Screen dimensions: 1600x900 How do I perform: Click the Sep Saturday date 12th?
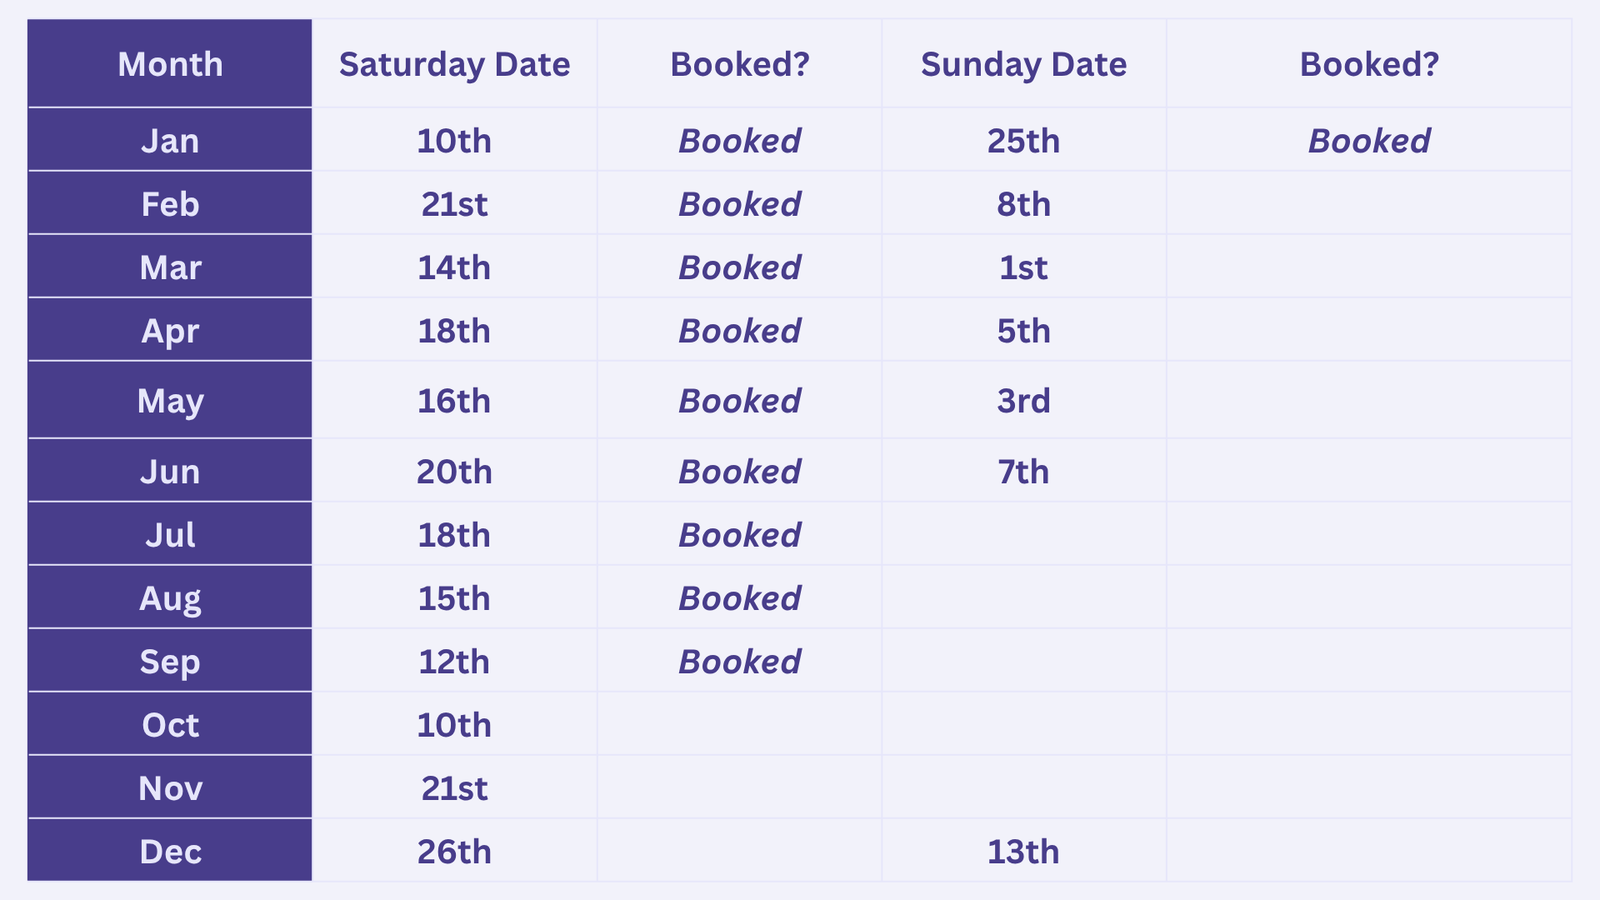point(454,662)
